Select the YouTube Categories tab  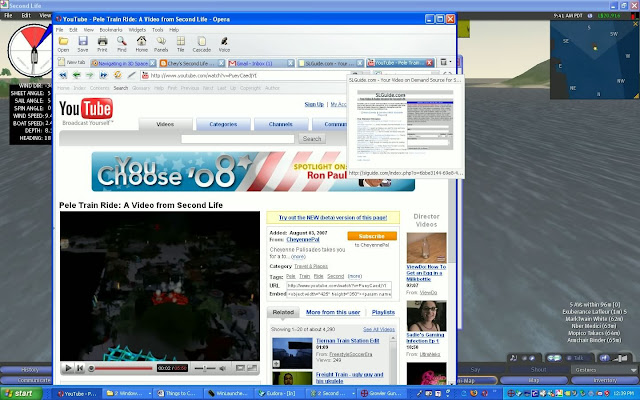click(223, 124)
